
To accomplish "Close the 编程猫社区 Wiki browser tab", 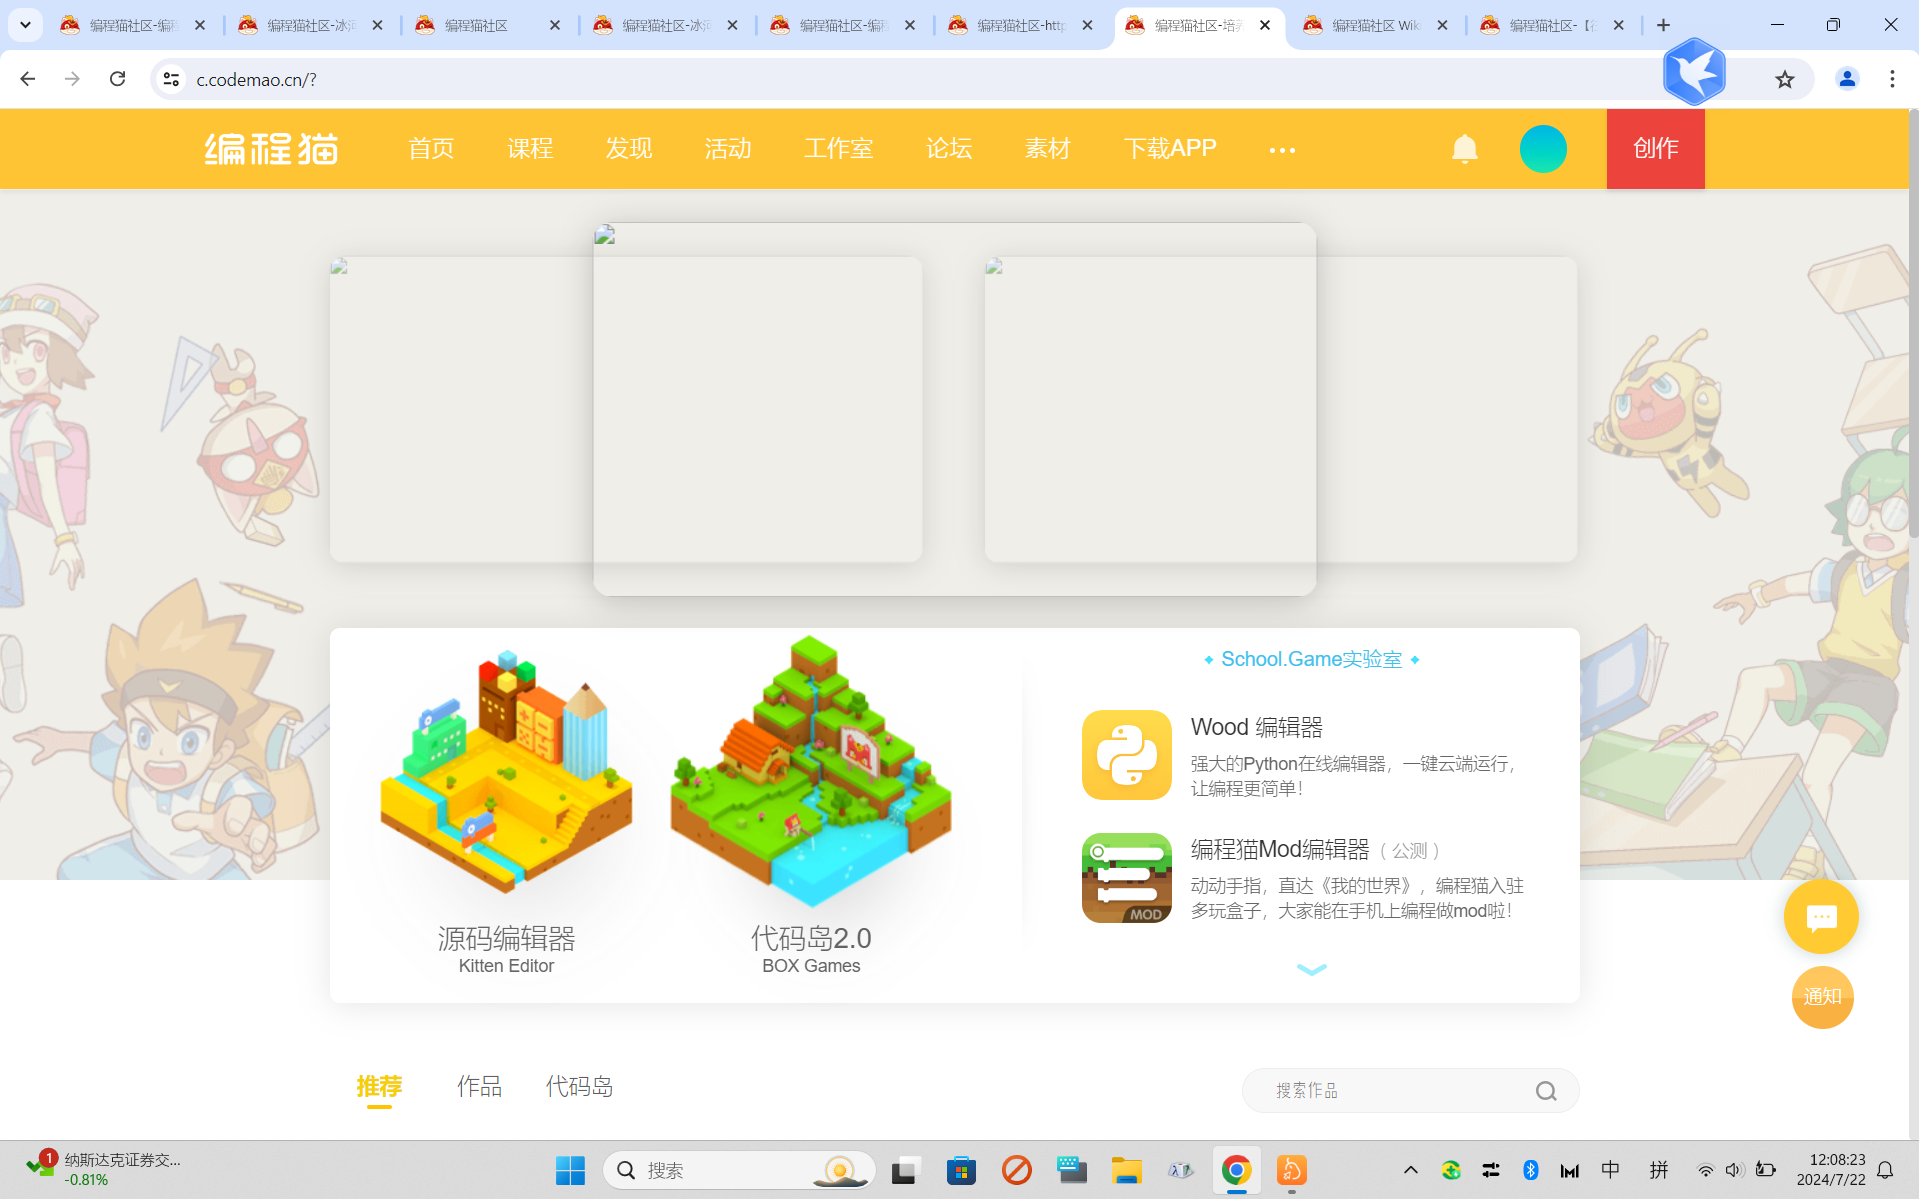I will [x=1442, y=25].
